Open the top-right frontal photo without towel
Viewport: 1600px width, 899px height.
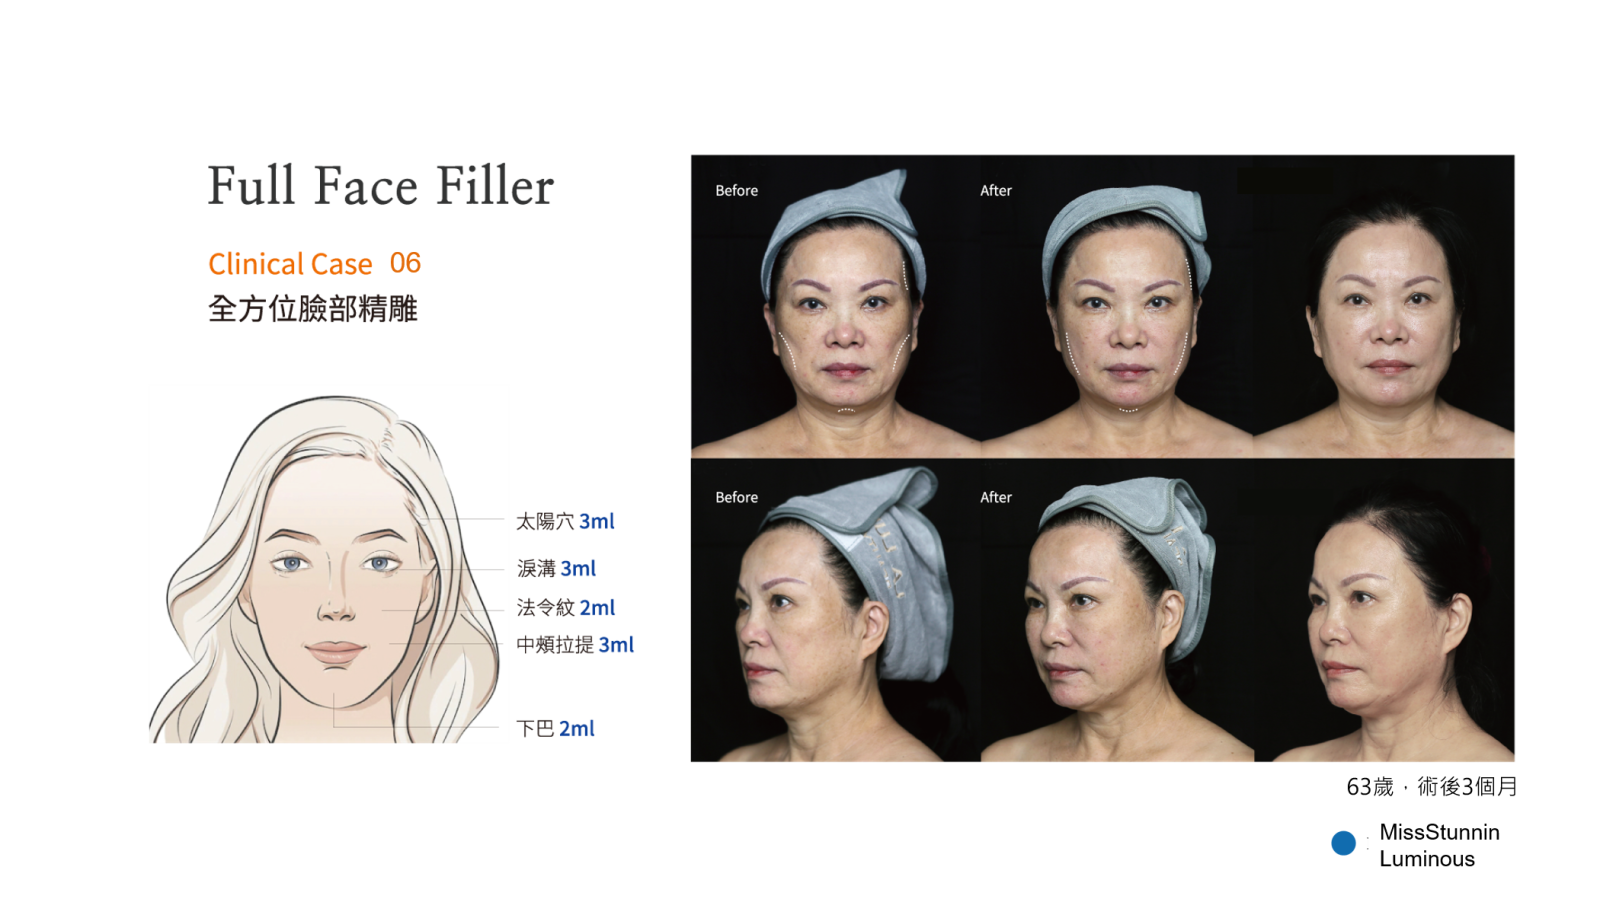[x=1384, y=306]
